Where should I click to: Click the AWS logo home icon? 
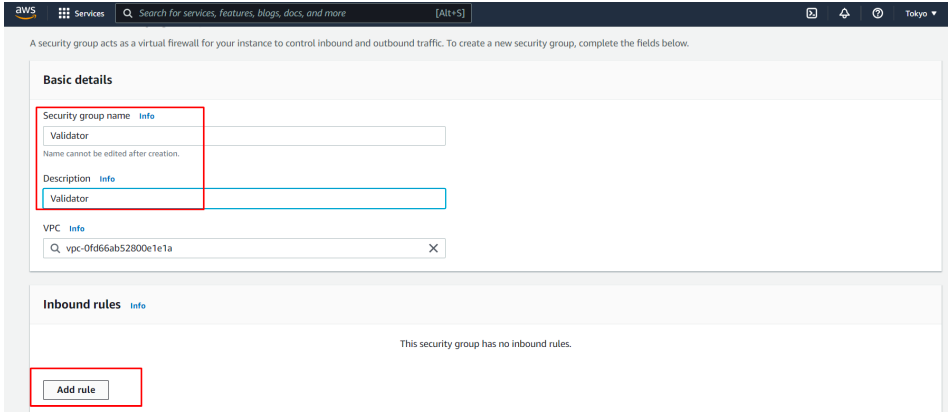(x=25, y=13)
